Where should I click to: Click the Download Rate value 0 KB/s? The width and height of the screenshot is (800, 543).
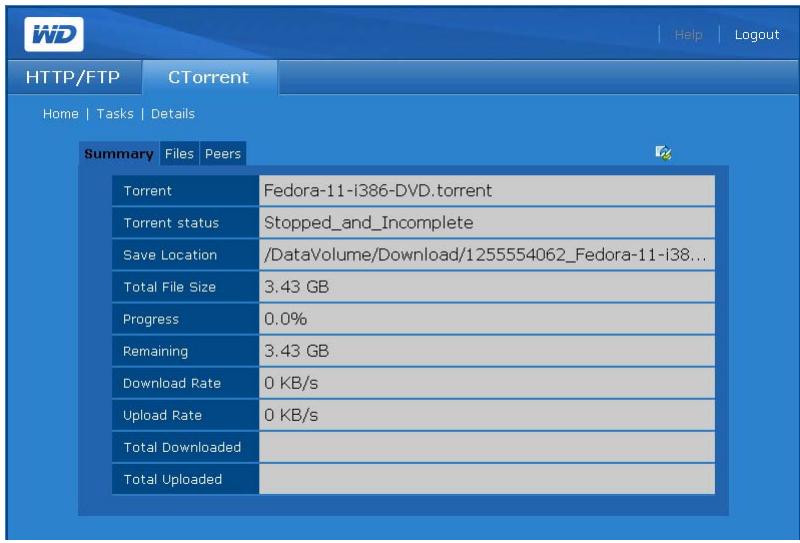pyautogui.click(x=291, y=383)
